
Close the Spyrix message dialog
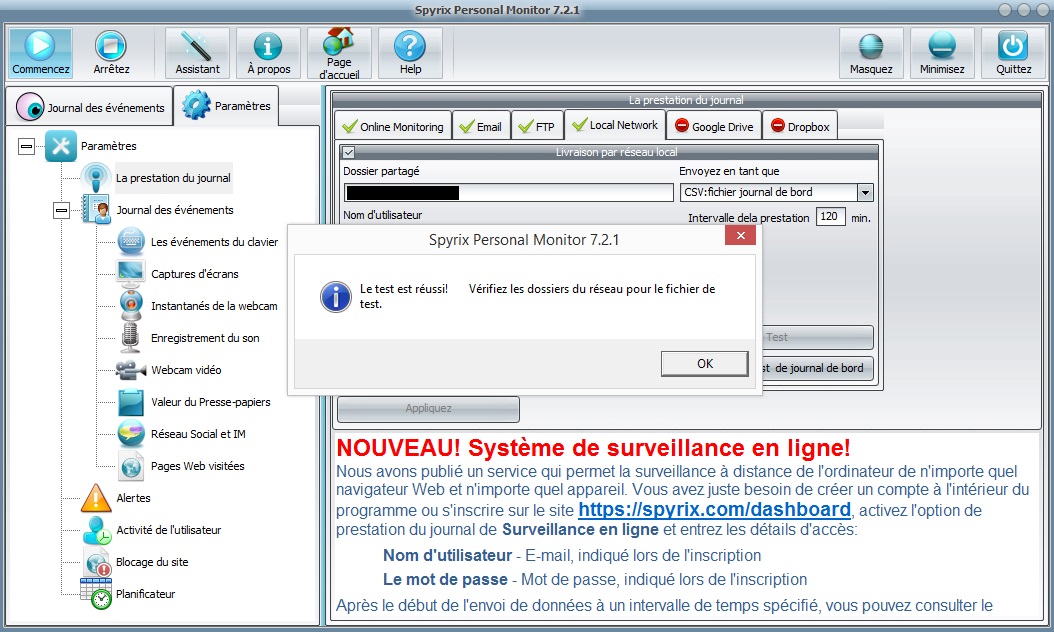pyautogui.click(x=740, y=235)
